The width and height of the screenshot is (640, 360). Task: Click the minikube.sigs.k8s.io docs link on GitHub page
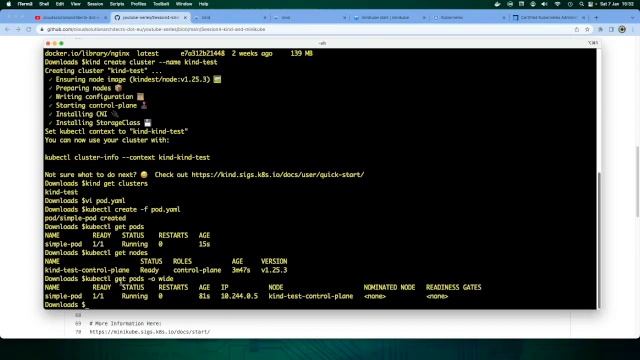150,332
